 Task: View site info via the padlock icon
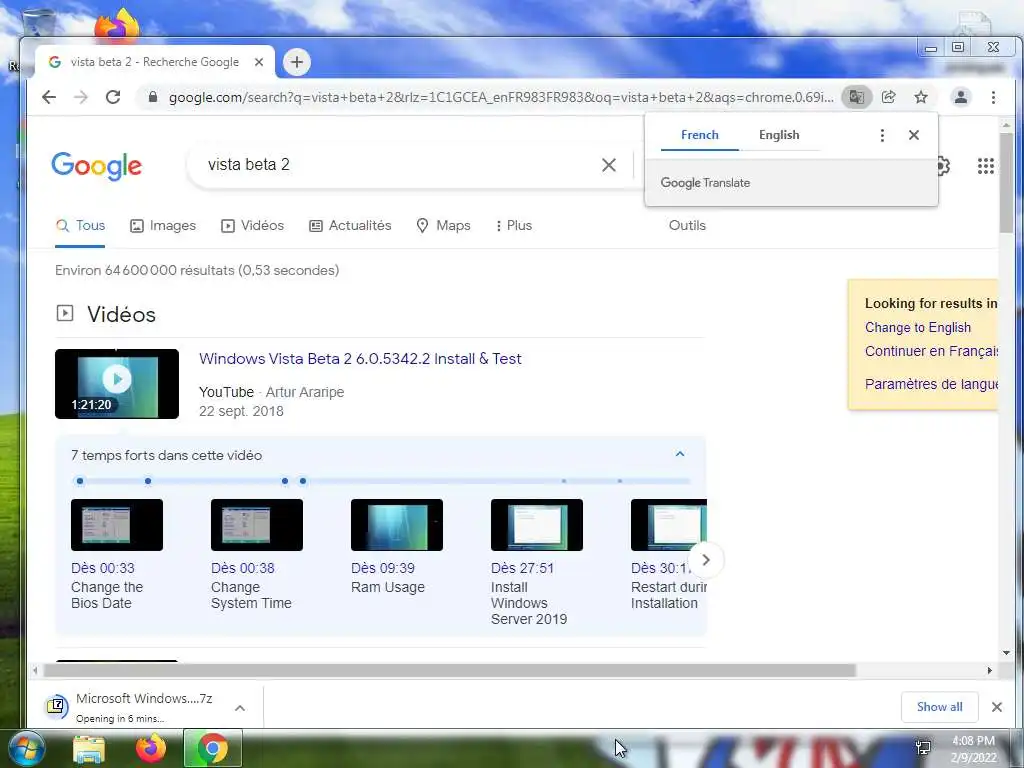pos(153,97)
